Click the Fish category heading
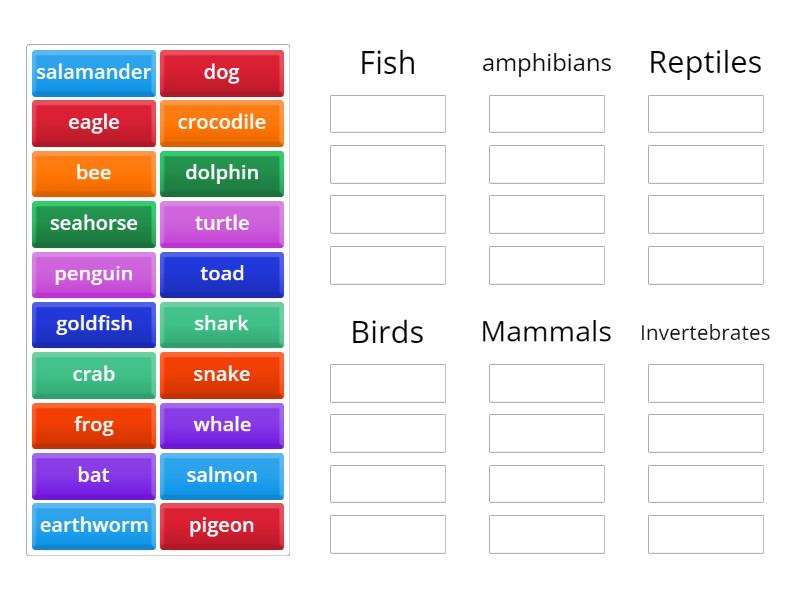 pyautogui.click(x=387, y=62)
